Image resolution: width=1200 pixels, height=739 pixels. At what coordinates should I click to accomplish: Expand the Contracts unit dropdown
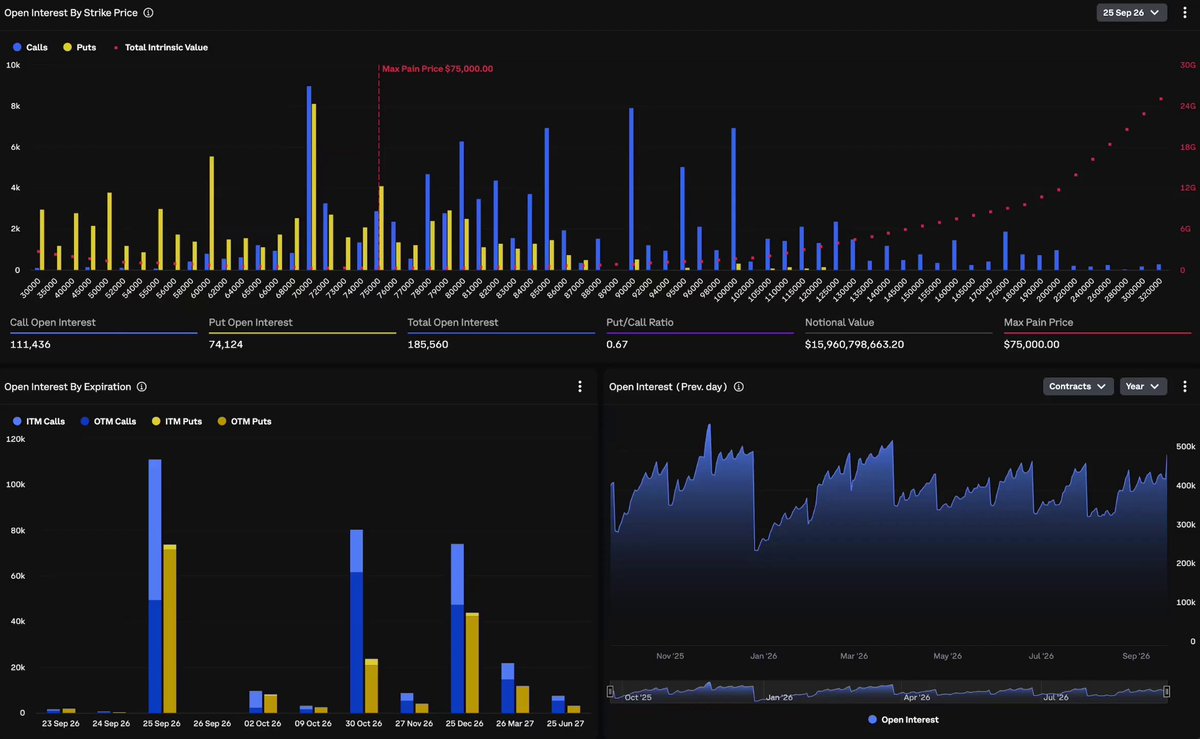(1078, 387)
